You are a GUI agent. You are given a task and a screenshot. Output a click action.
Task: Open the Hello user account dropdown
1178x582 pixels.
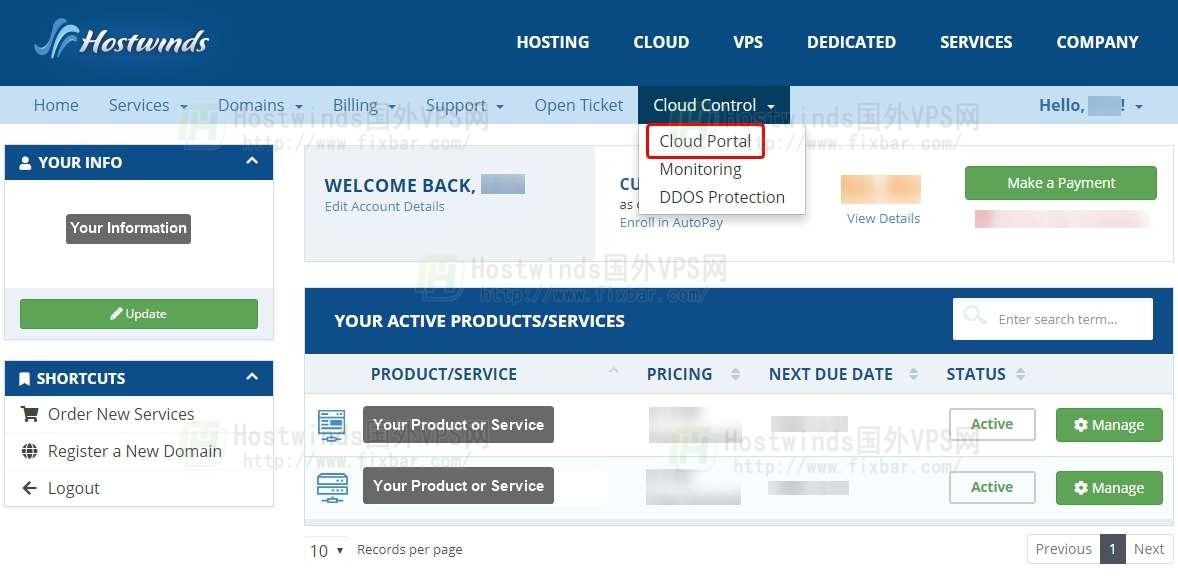pyautogui.click(x=1090, y=106)
